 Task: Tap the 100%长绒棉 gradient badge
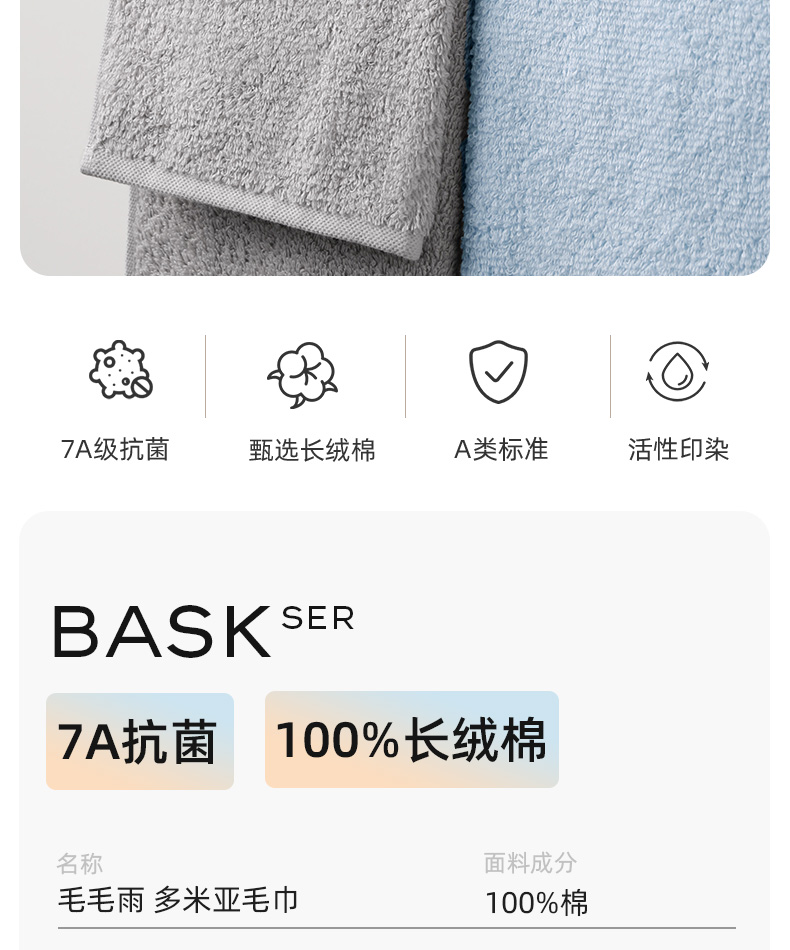pos(412,739)
